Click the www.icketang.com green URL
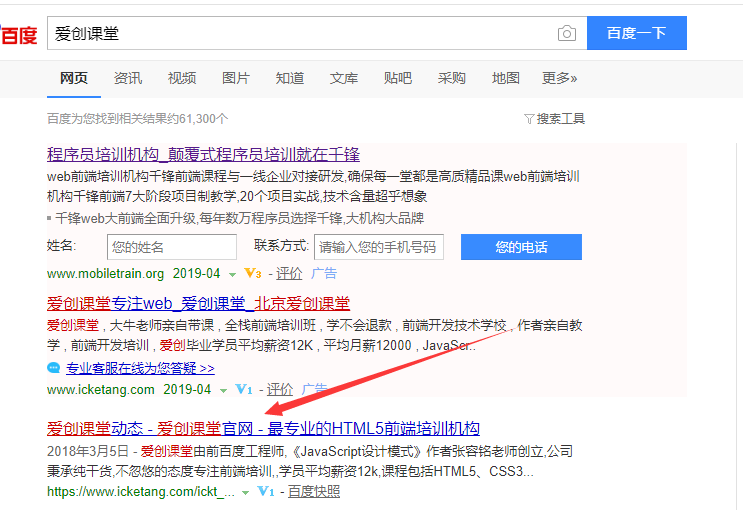743x510 pixels. point(100,390)
